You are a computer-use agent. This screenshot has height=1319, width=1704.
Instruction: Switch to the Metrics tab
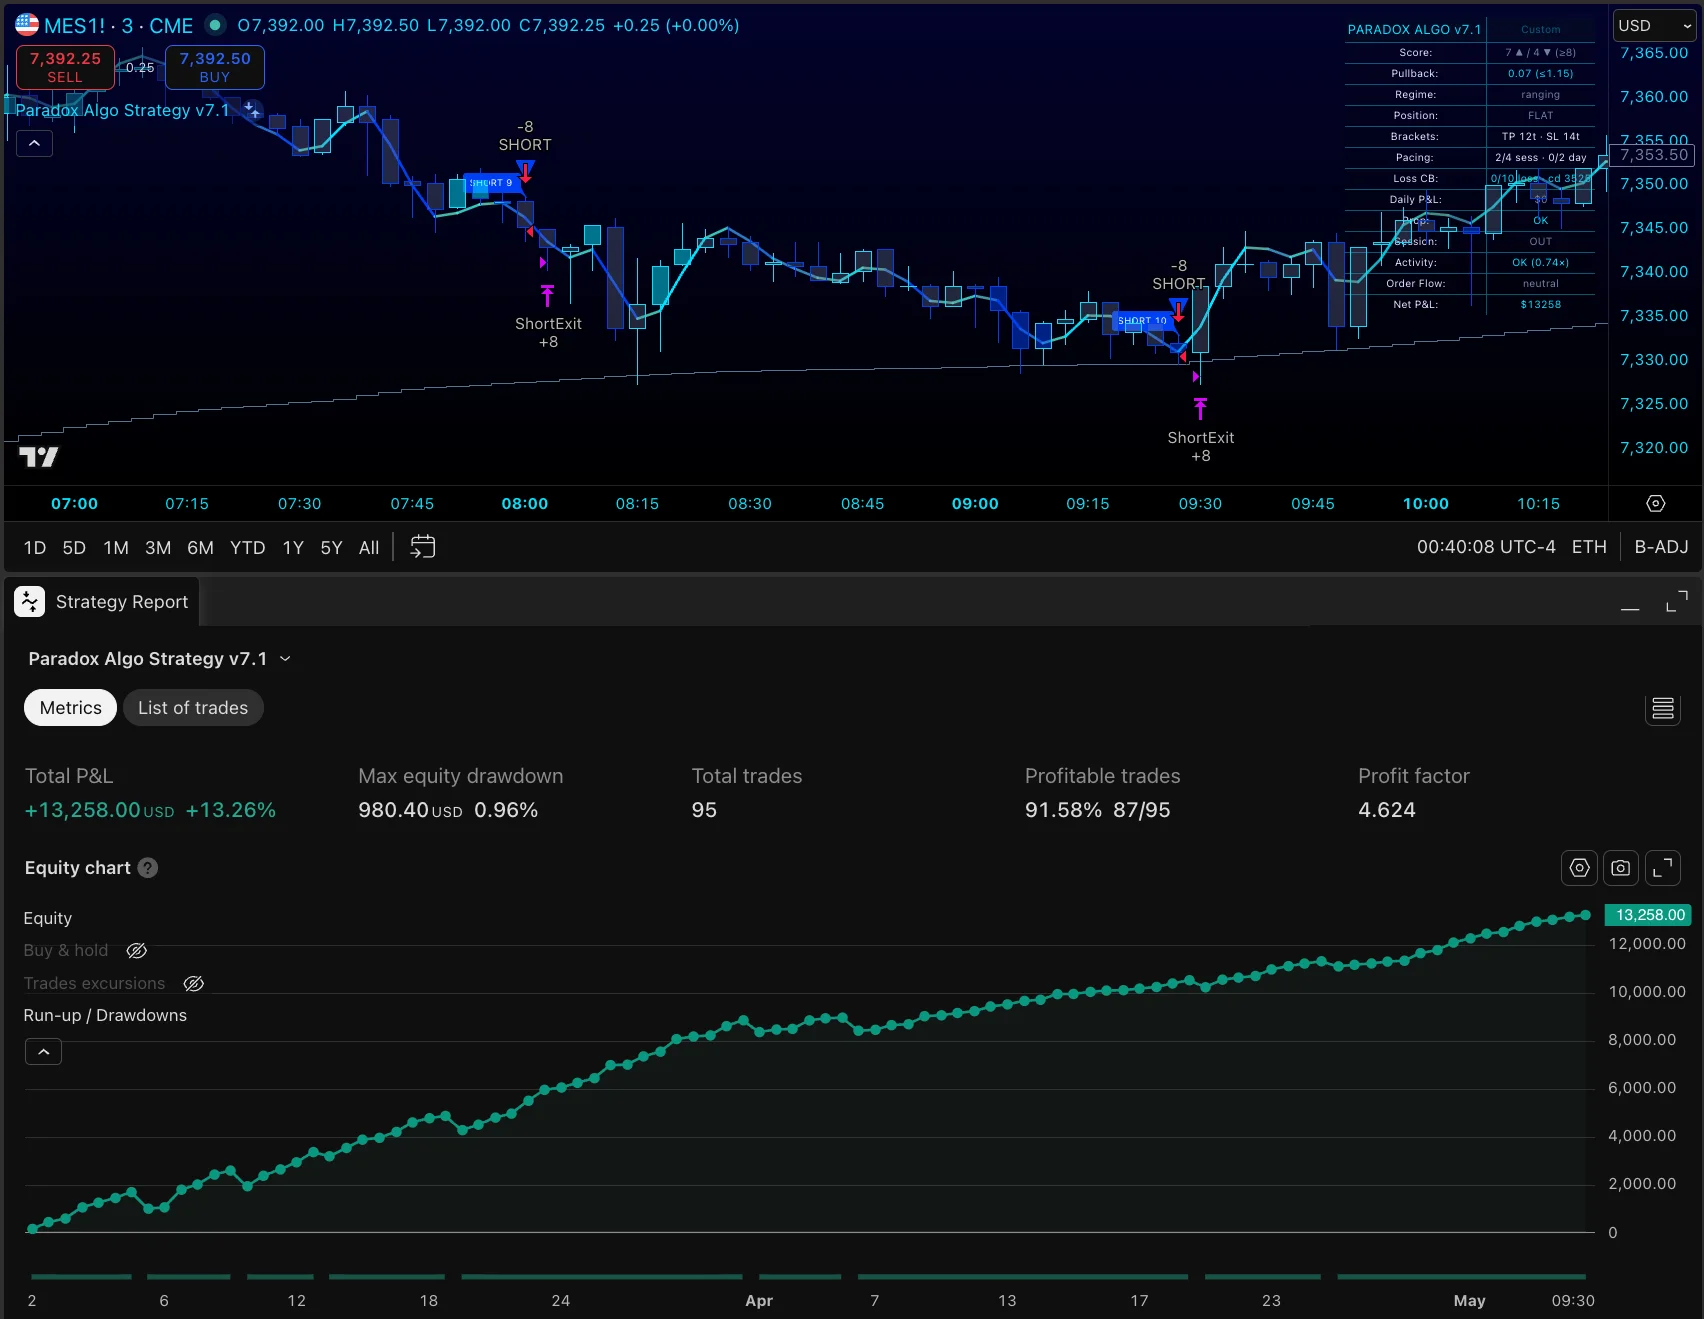click(71, 708)
